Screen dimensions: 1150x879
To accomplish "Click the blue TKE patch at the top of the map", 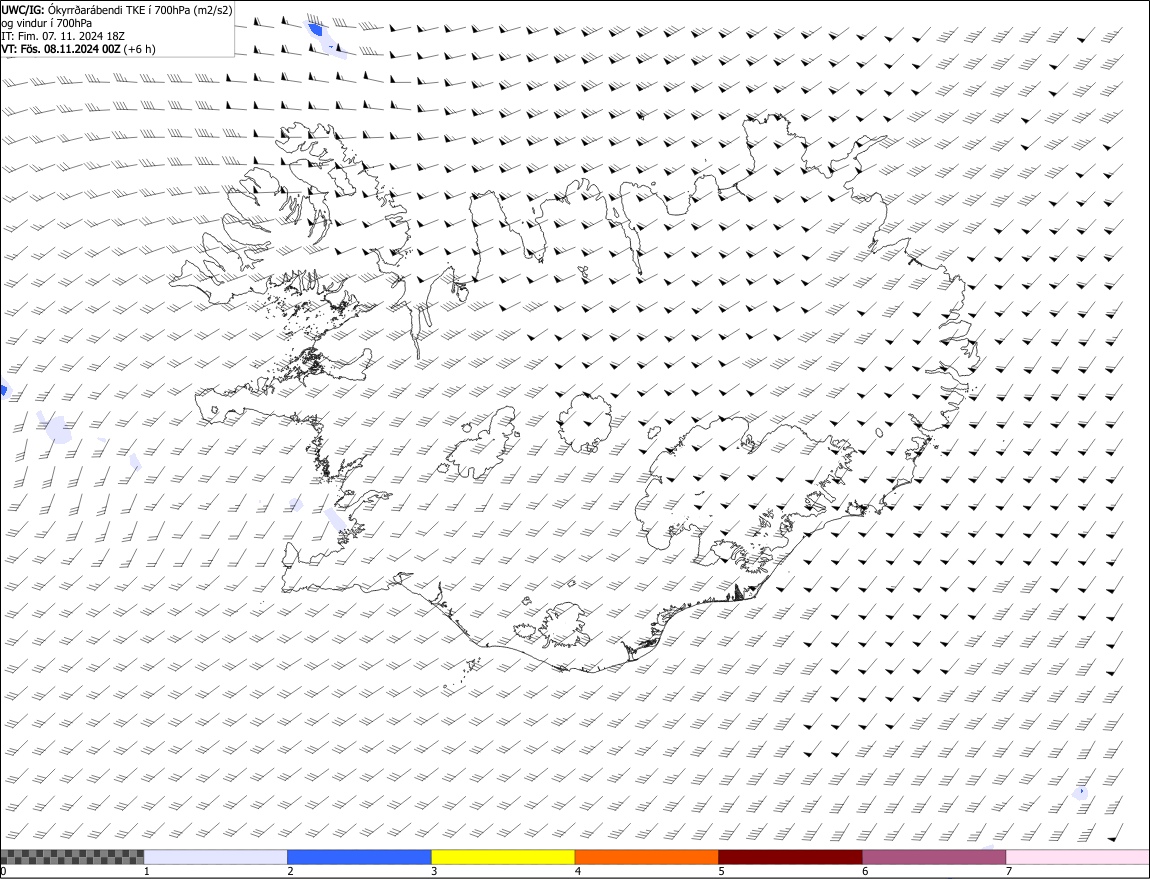I will tap(315, 29).
